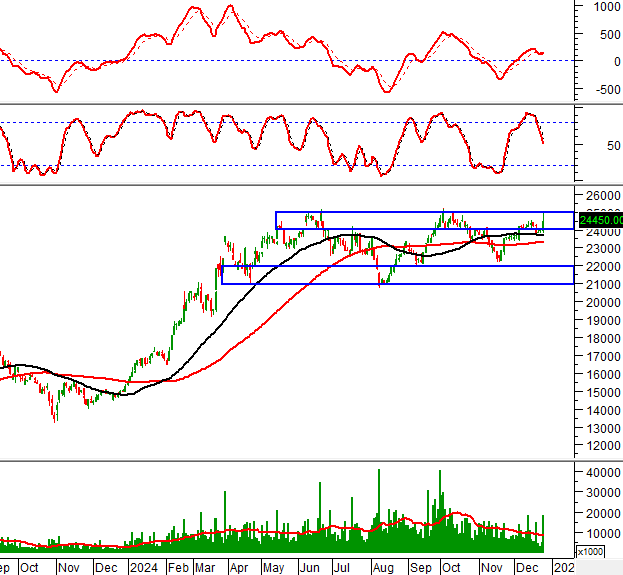Click the Mar label on the time axis

(206, 567)
